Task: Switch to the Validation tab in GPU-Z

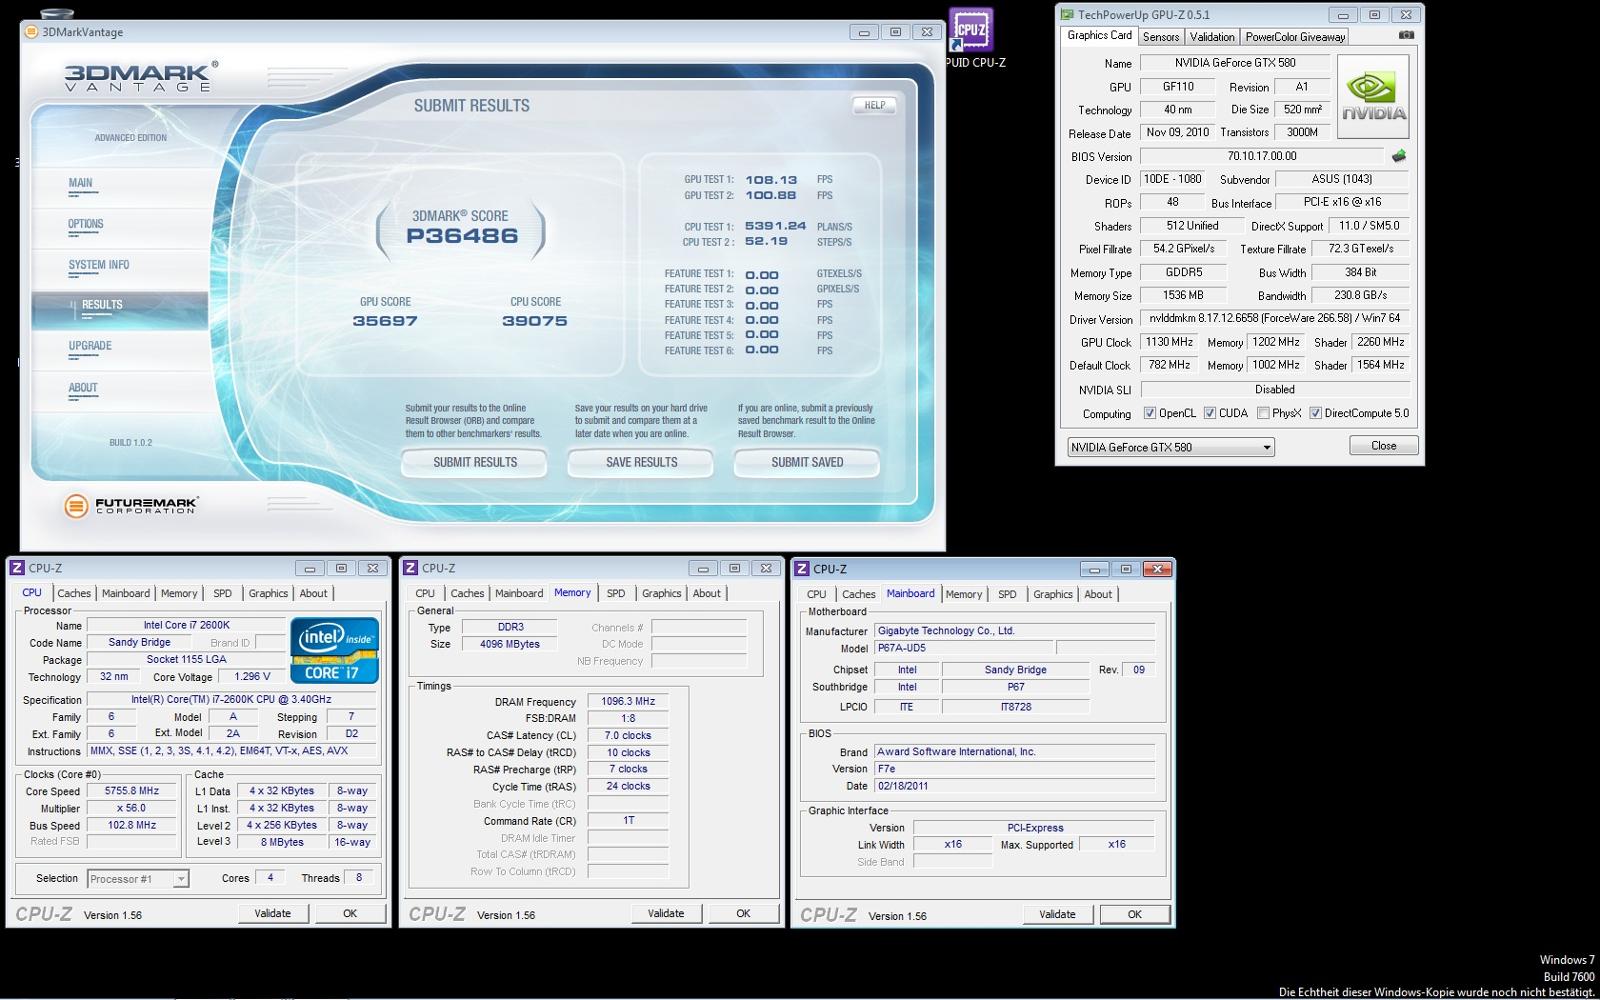Action: click(x=1212, y=37)
